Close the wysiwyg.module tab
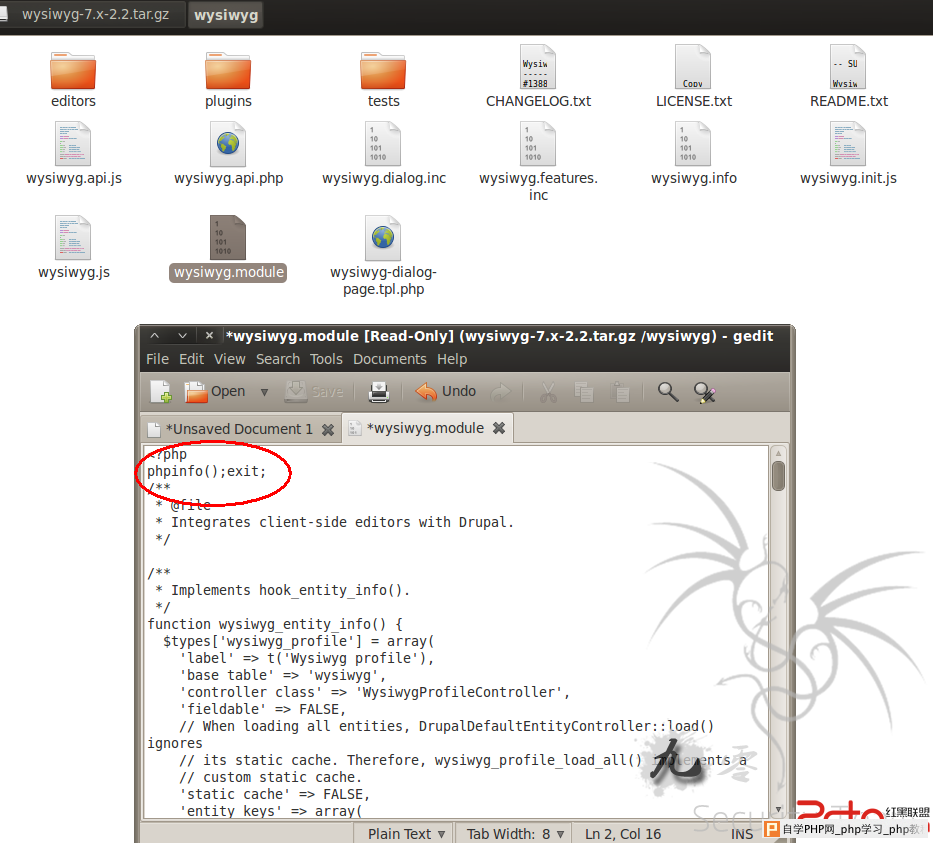This screenshot has width=933, height=843. coord(499,428)
